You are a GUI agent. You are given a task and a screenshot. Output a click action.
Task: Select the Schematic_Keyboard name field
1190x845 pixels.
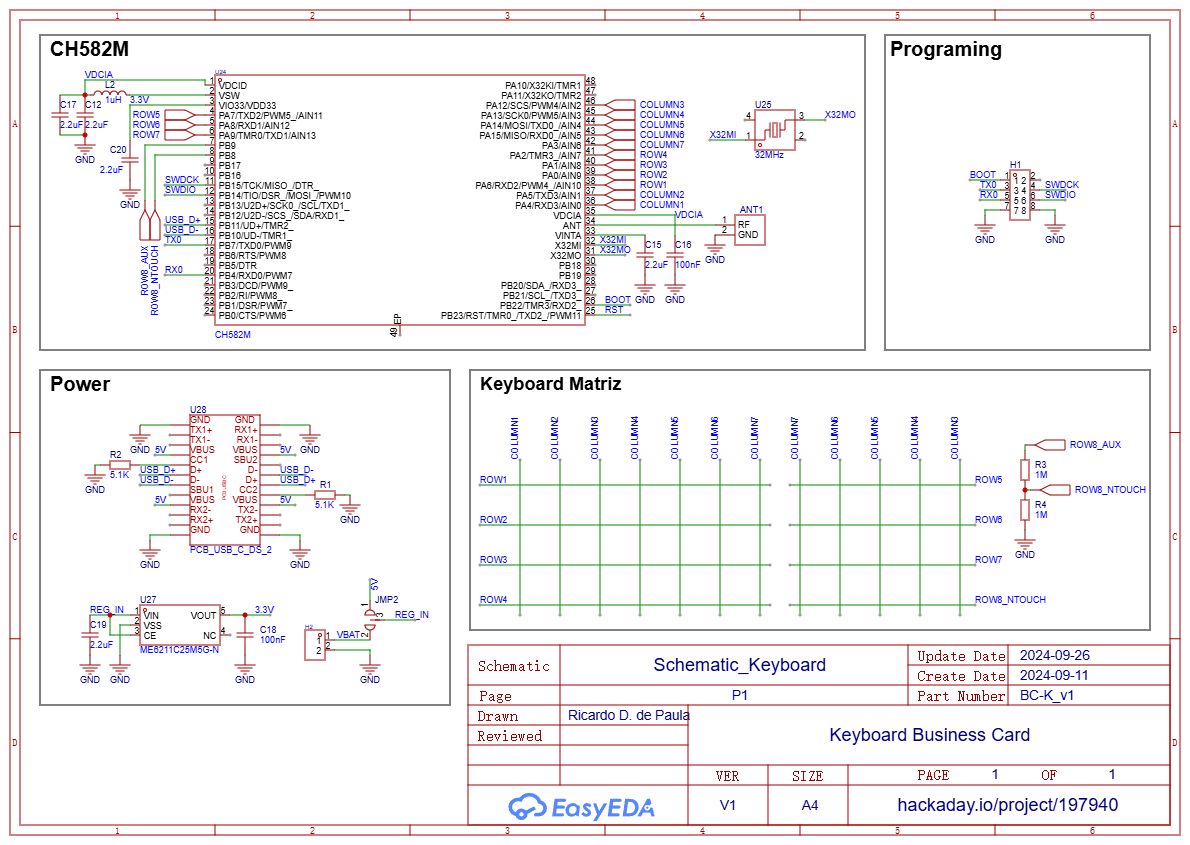739,665
